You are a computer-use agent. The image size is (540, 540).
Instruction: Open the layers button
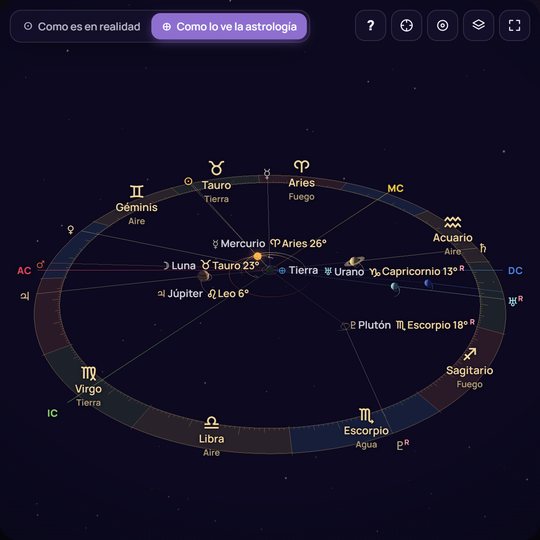(478, 25)
